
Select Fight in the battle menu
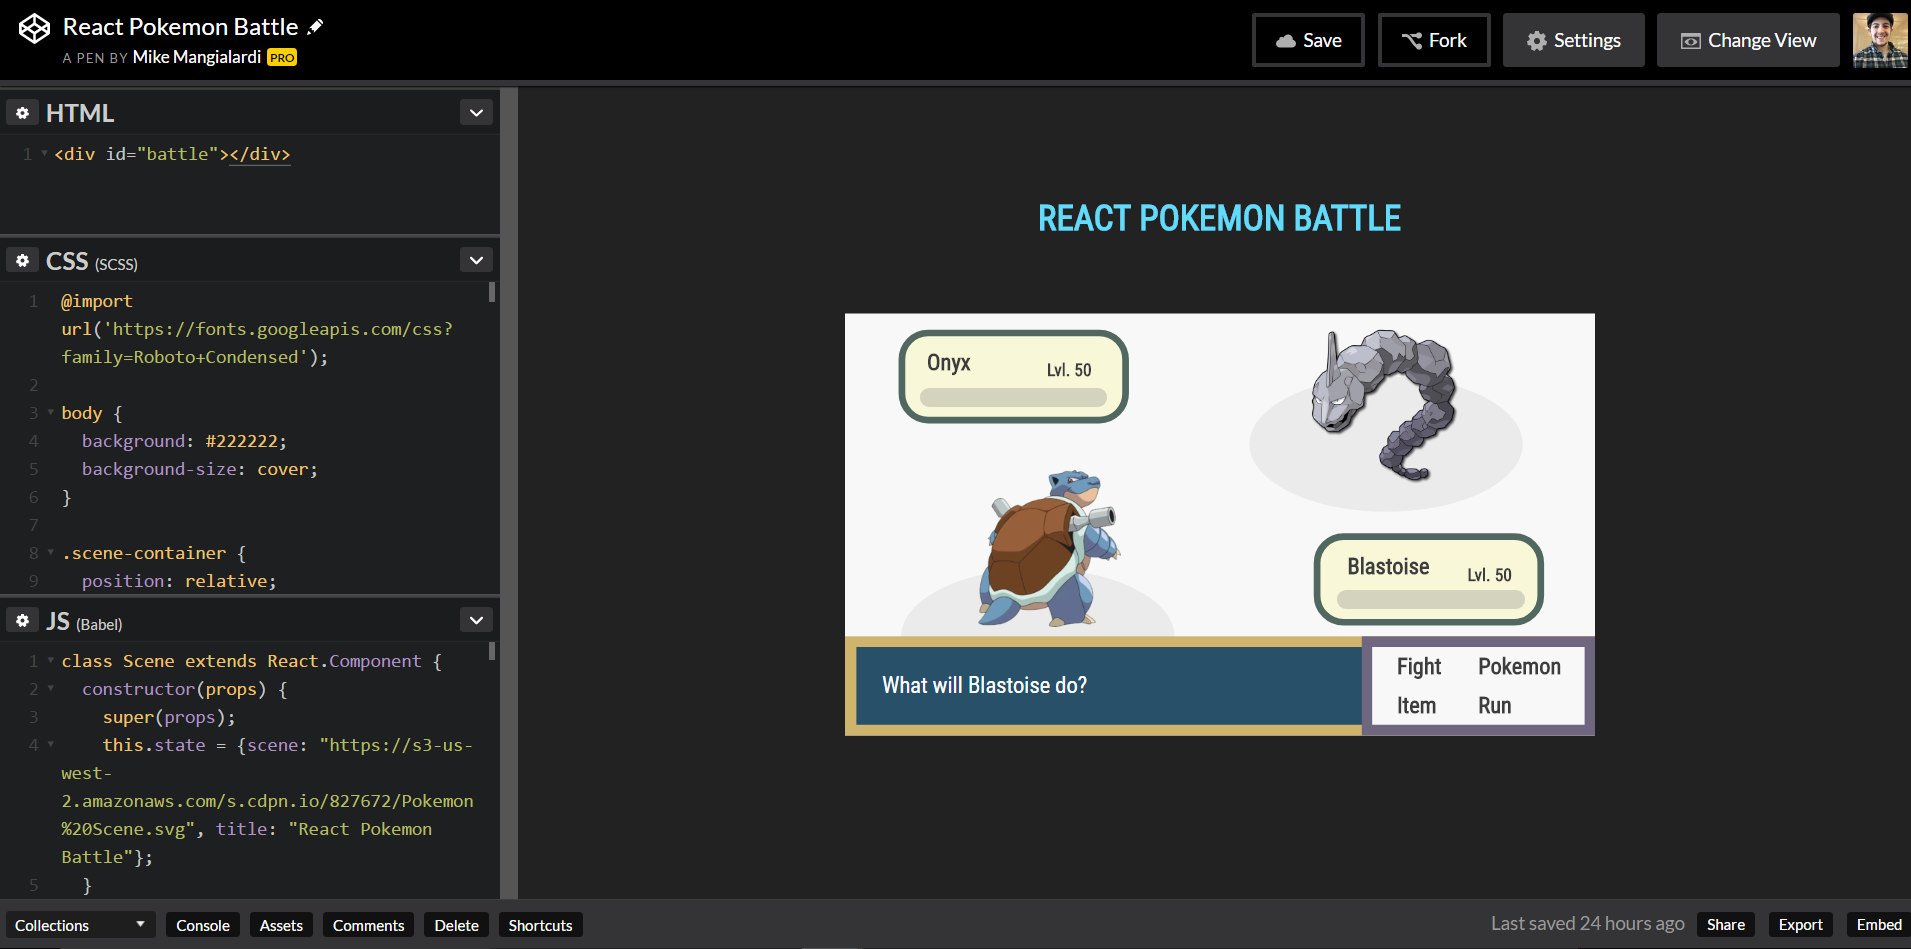tap(1418, 666)
